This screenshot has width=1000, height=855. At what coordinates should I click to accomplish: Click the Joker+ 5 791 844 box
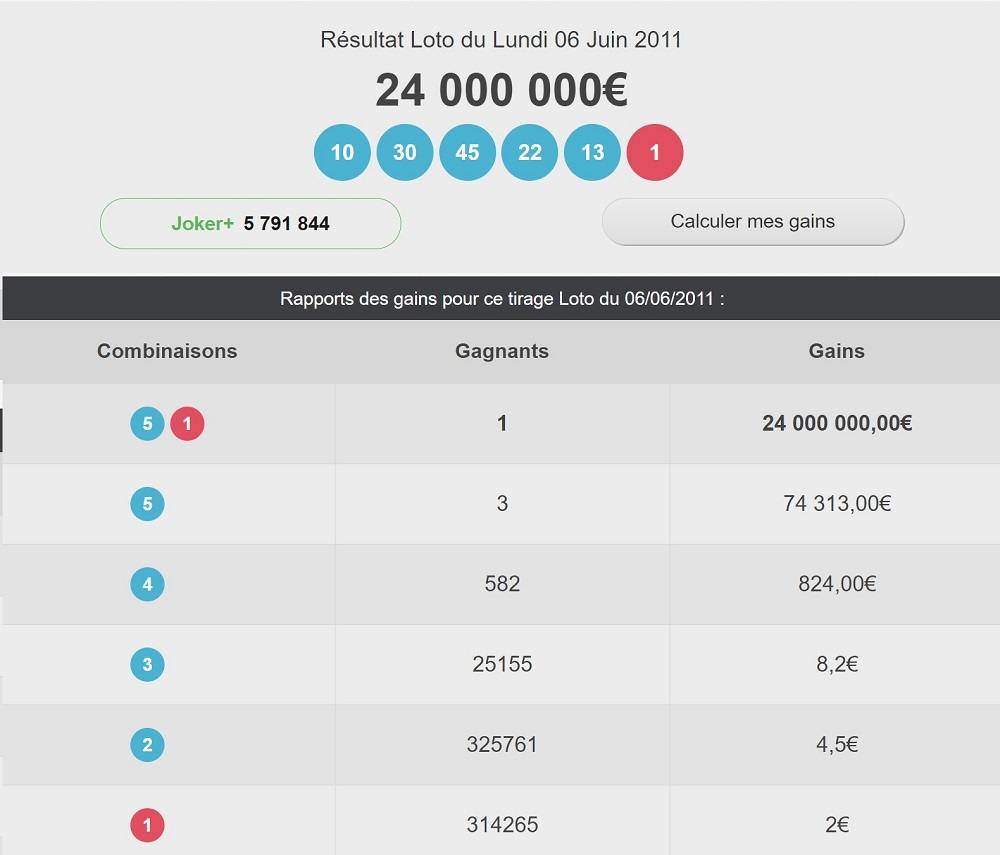pos(250,223)
